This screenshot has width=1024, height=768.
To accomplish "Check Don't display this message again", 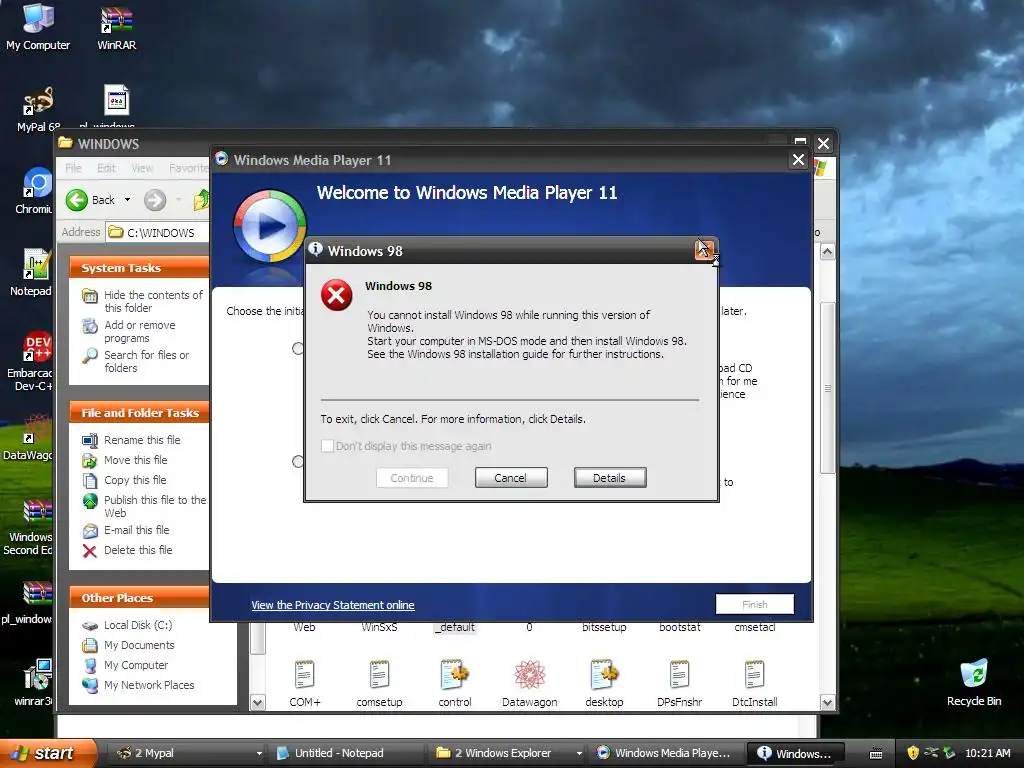I will (x=327, y=446).
